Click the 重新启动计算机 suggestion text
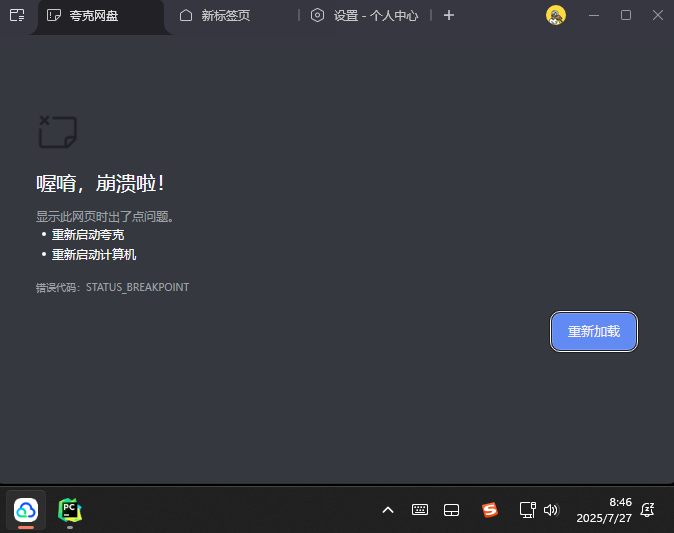674x533 pixels. pos(94,254)
